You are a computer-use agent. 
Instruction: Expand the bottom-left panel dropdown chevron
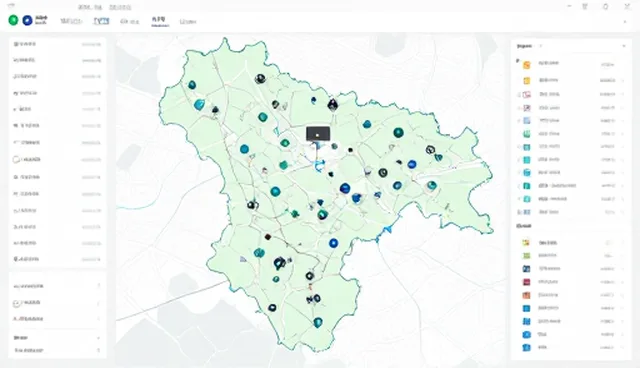98,338
